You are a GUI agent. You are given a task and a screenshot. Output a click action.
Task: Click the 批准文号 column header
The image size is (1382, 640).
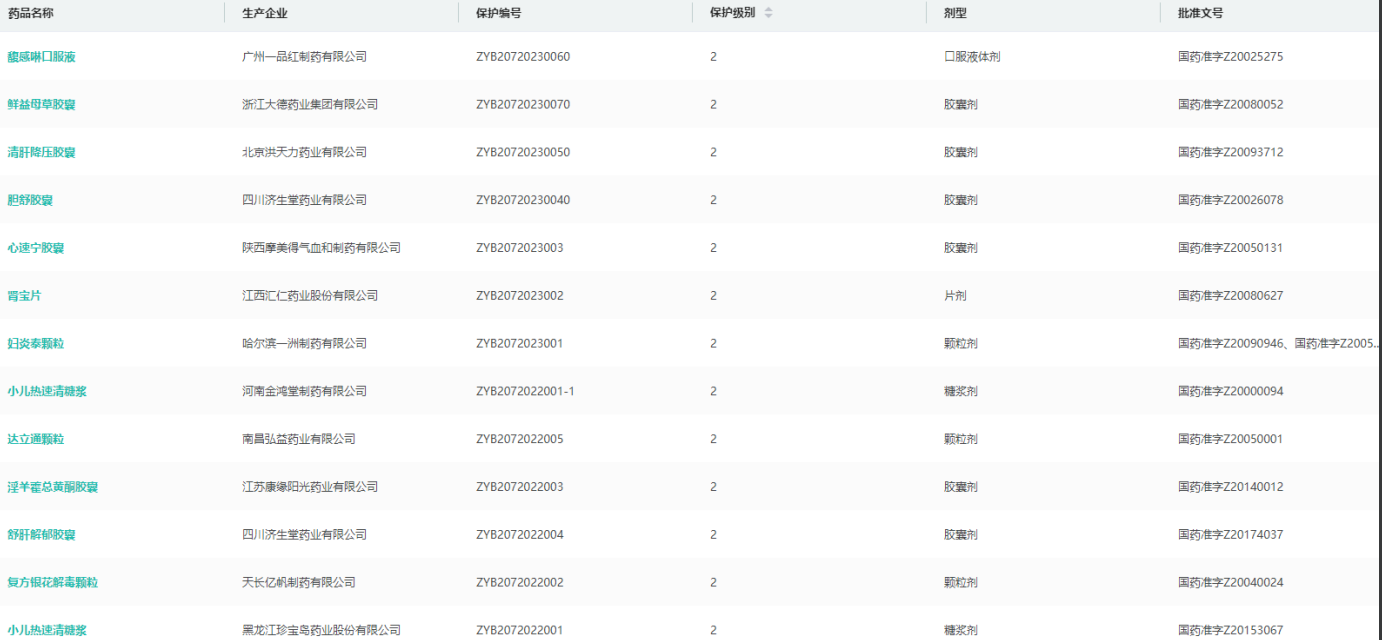1201,13
